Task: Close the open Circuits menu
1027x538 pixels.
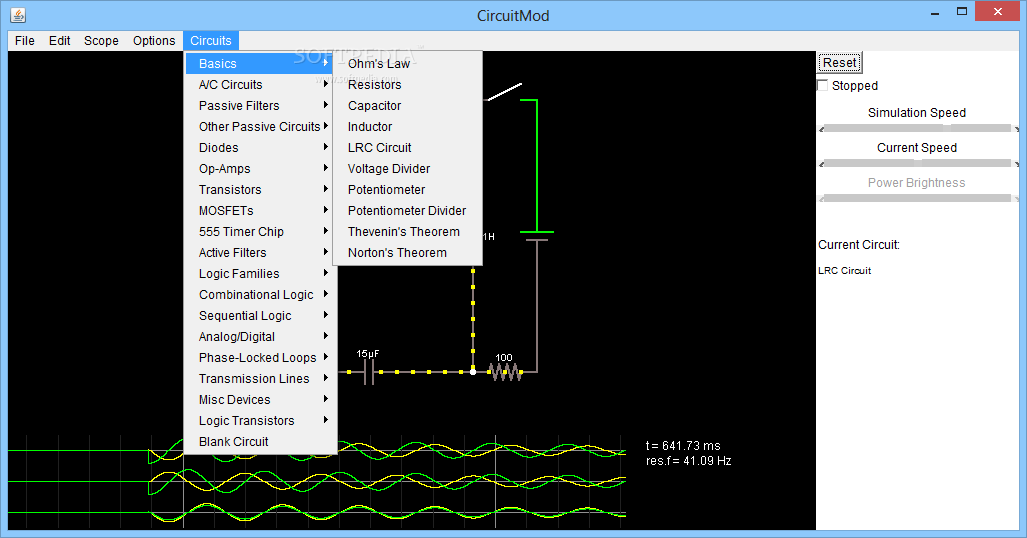Action: click(x=211, y=41)
